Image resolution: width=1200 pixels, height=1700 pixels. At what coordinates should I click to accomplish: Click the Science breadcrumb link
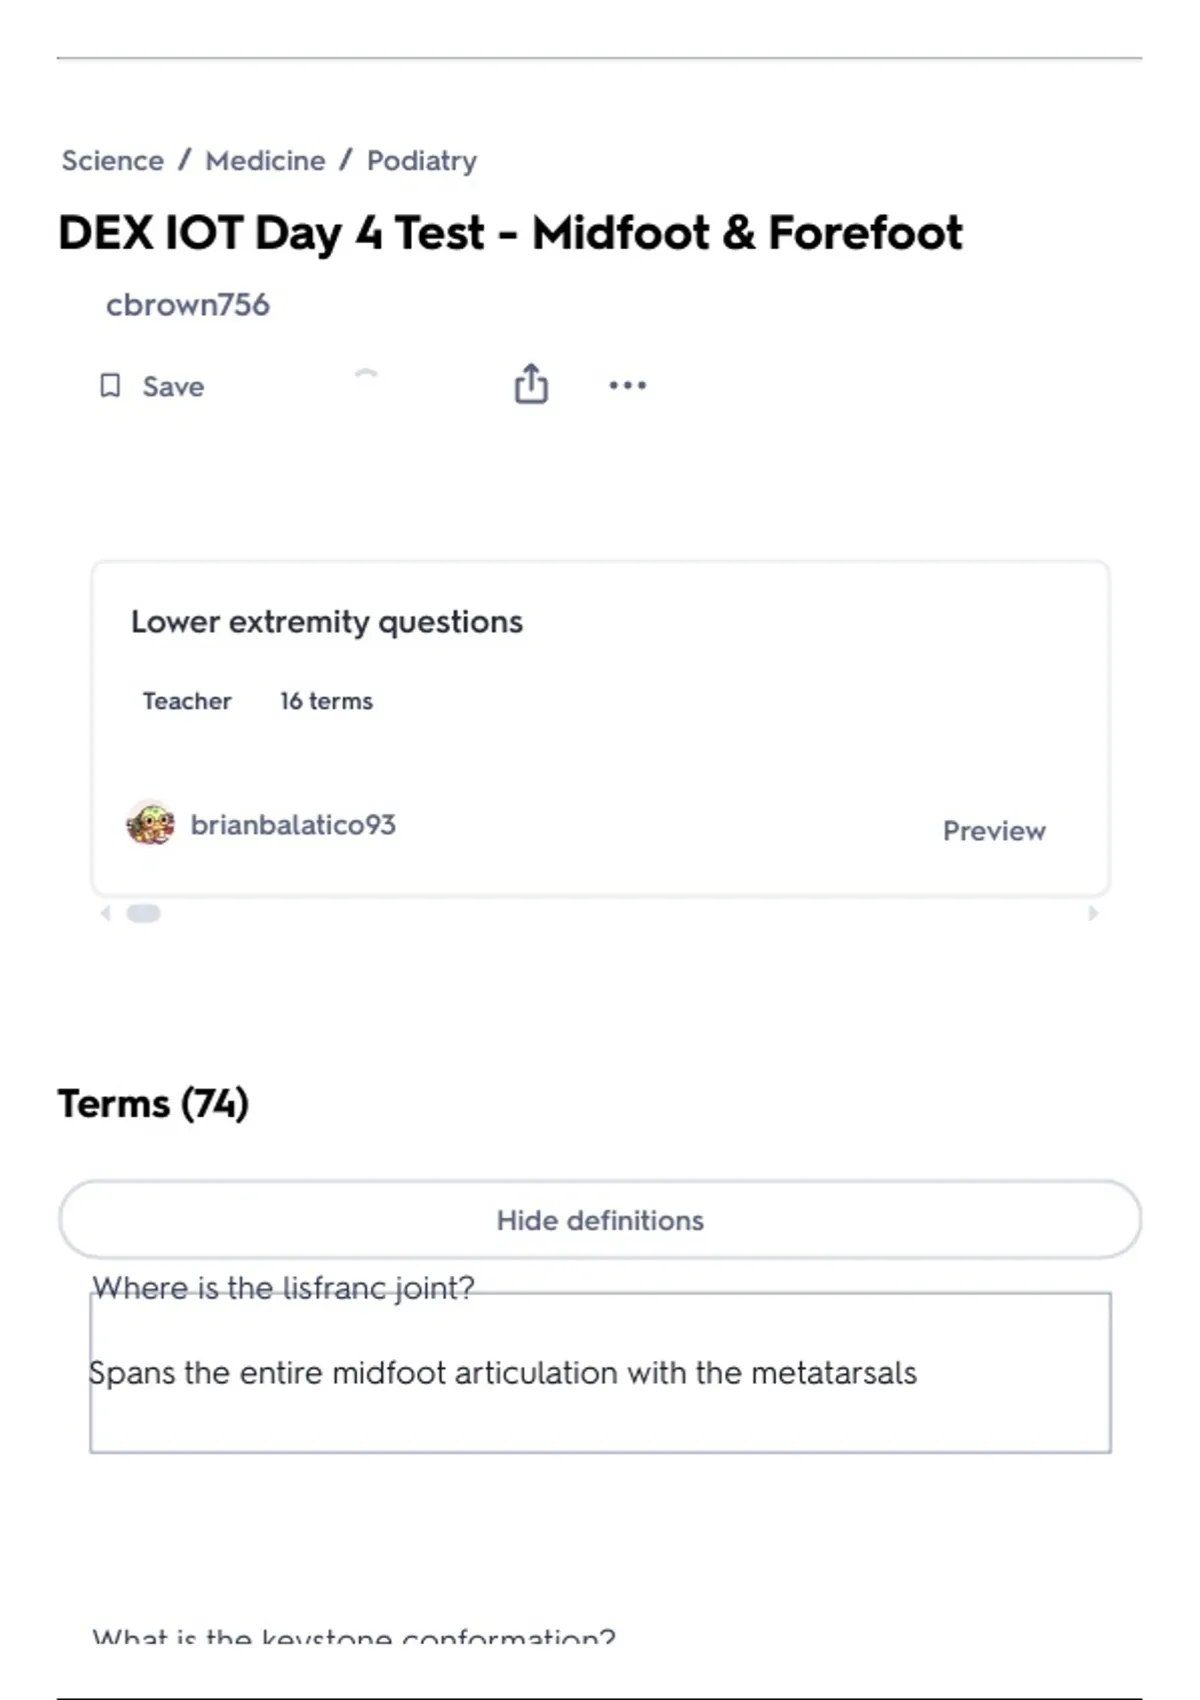112,161
